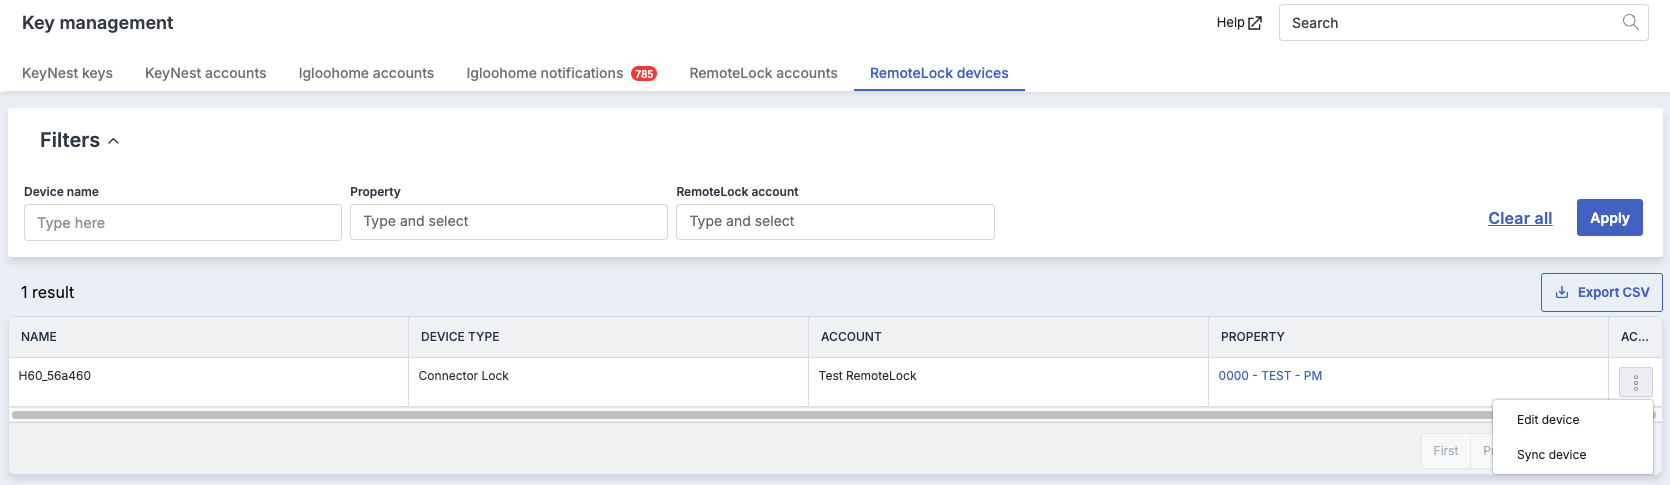The width and height of the screenshot is (1670, 485).
Task: Open the three-dot actions menu for H60_56a460
Action: pos(1636,382)
